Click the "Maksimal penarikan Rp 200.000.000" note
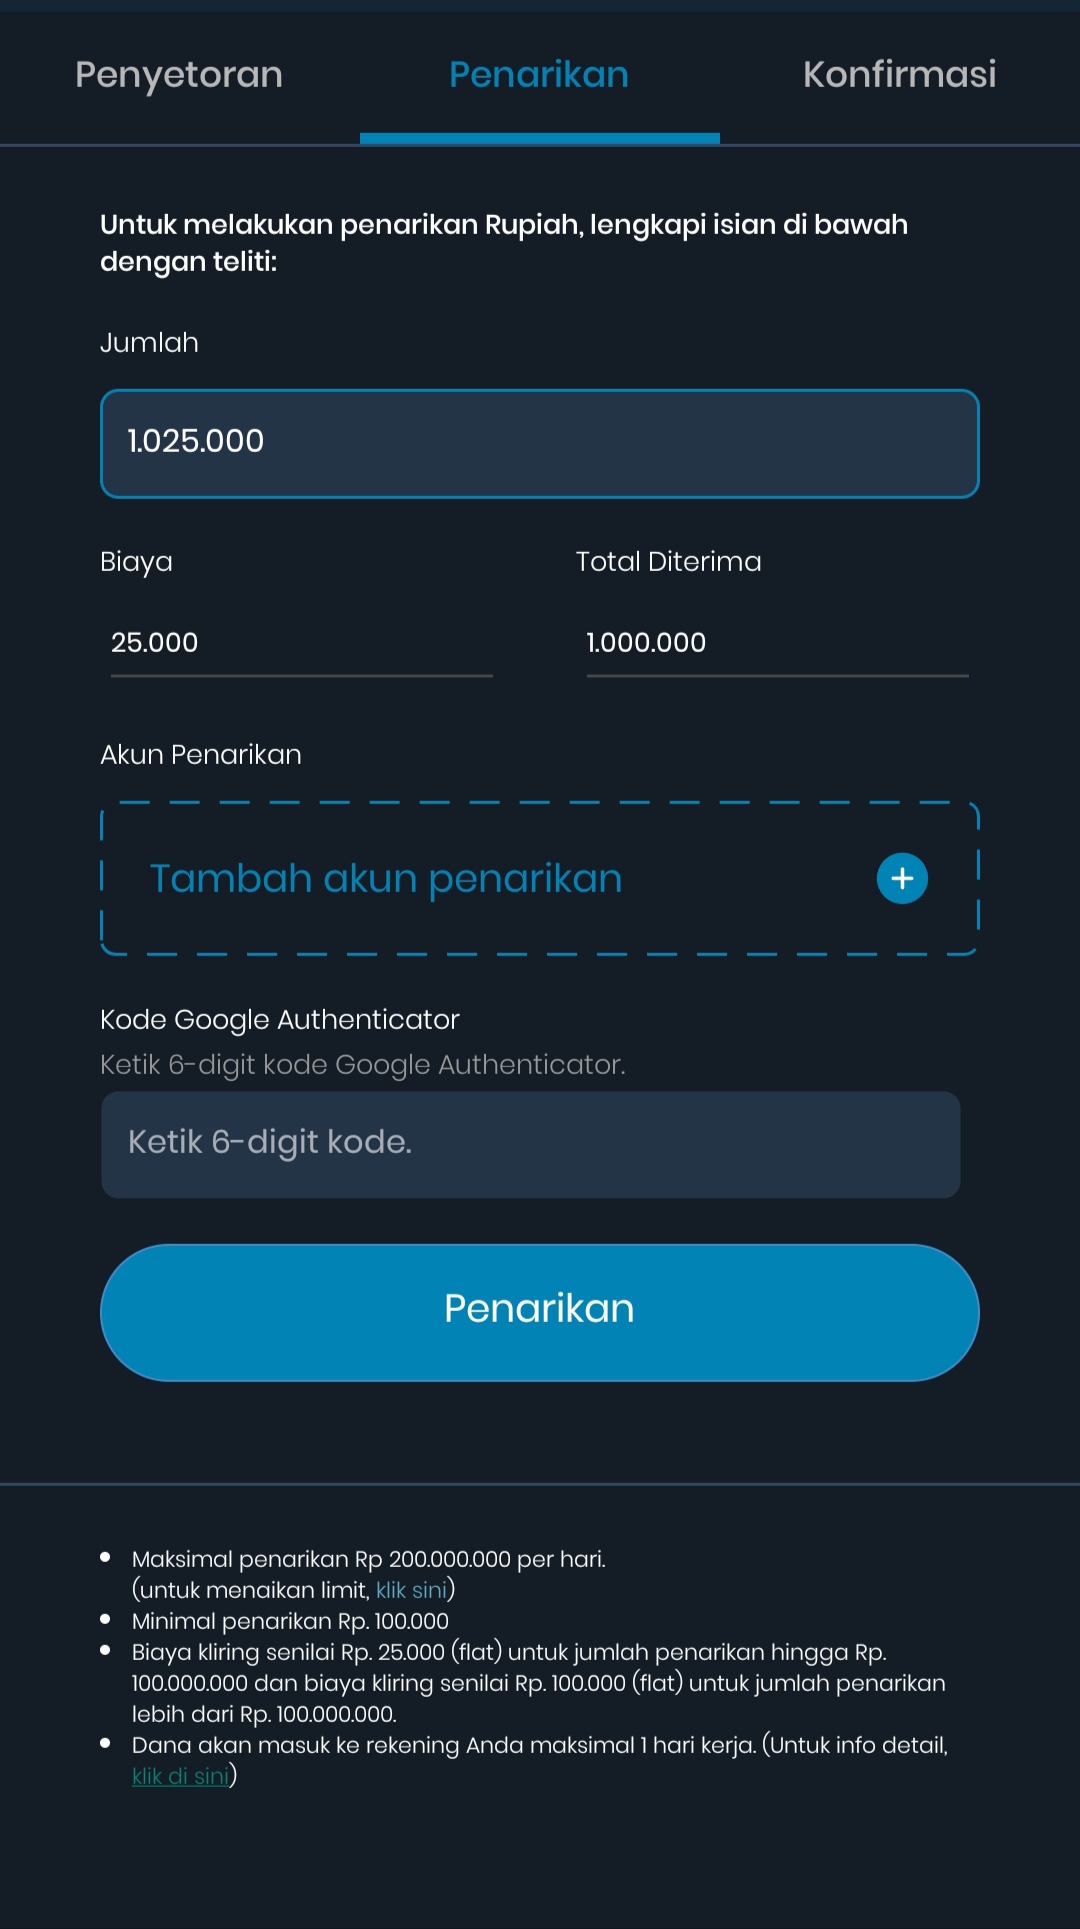The width and height of the screenshot is (1080, 1929). coord(368,1559)
